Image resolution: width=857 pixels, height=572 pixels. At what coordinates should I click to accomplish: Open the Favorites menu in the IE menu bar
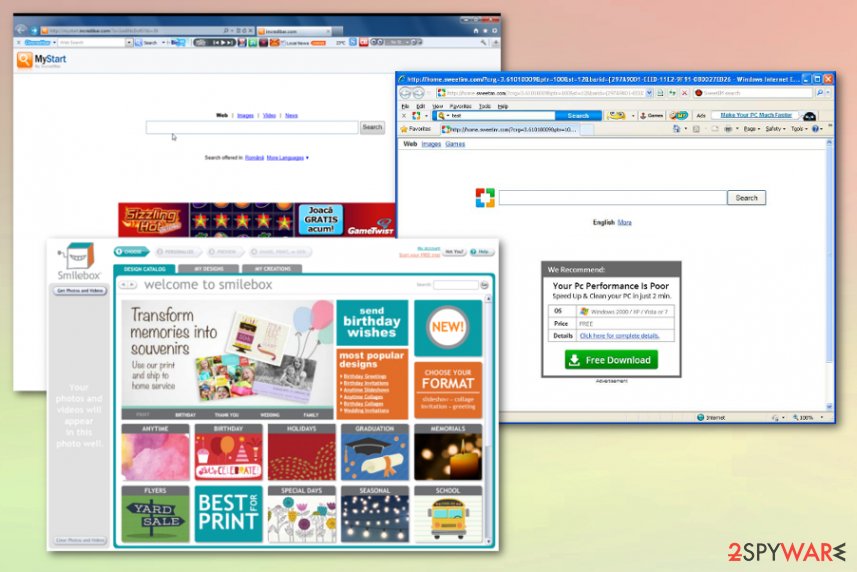[460, 107]
